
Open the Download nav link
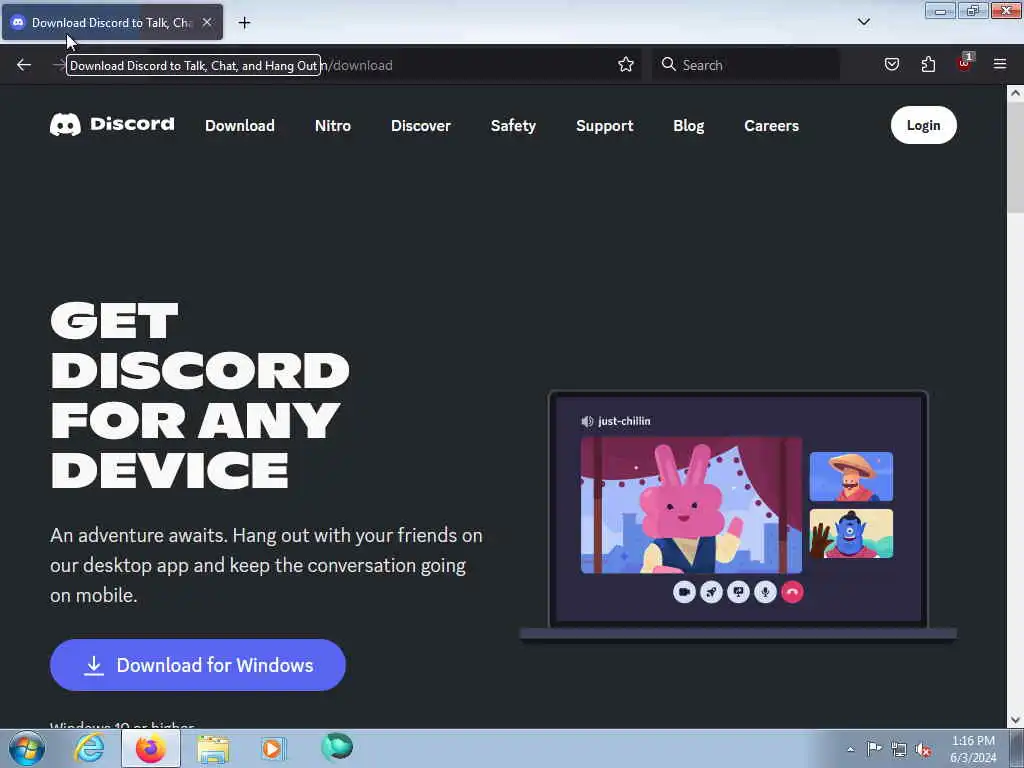(240, 125)
